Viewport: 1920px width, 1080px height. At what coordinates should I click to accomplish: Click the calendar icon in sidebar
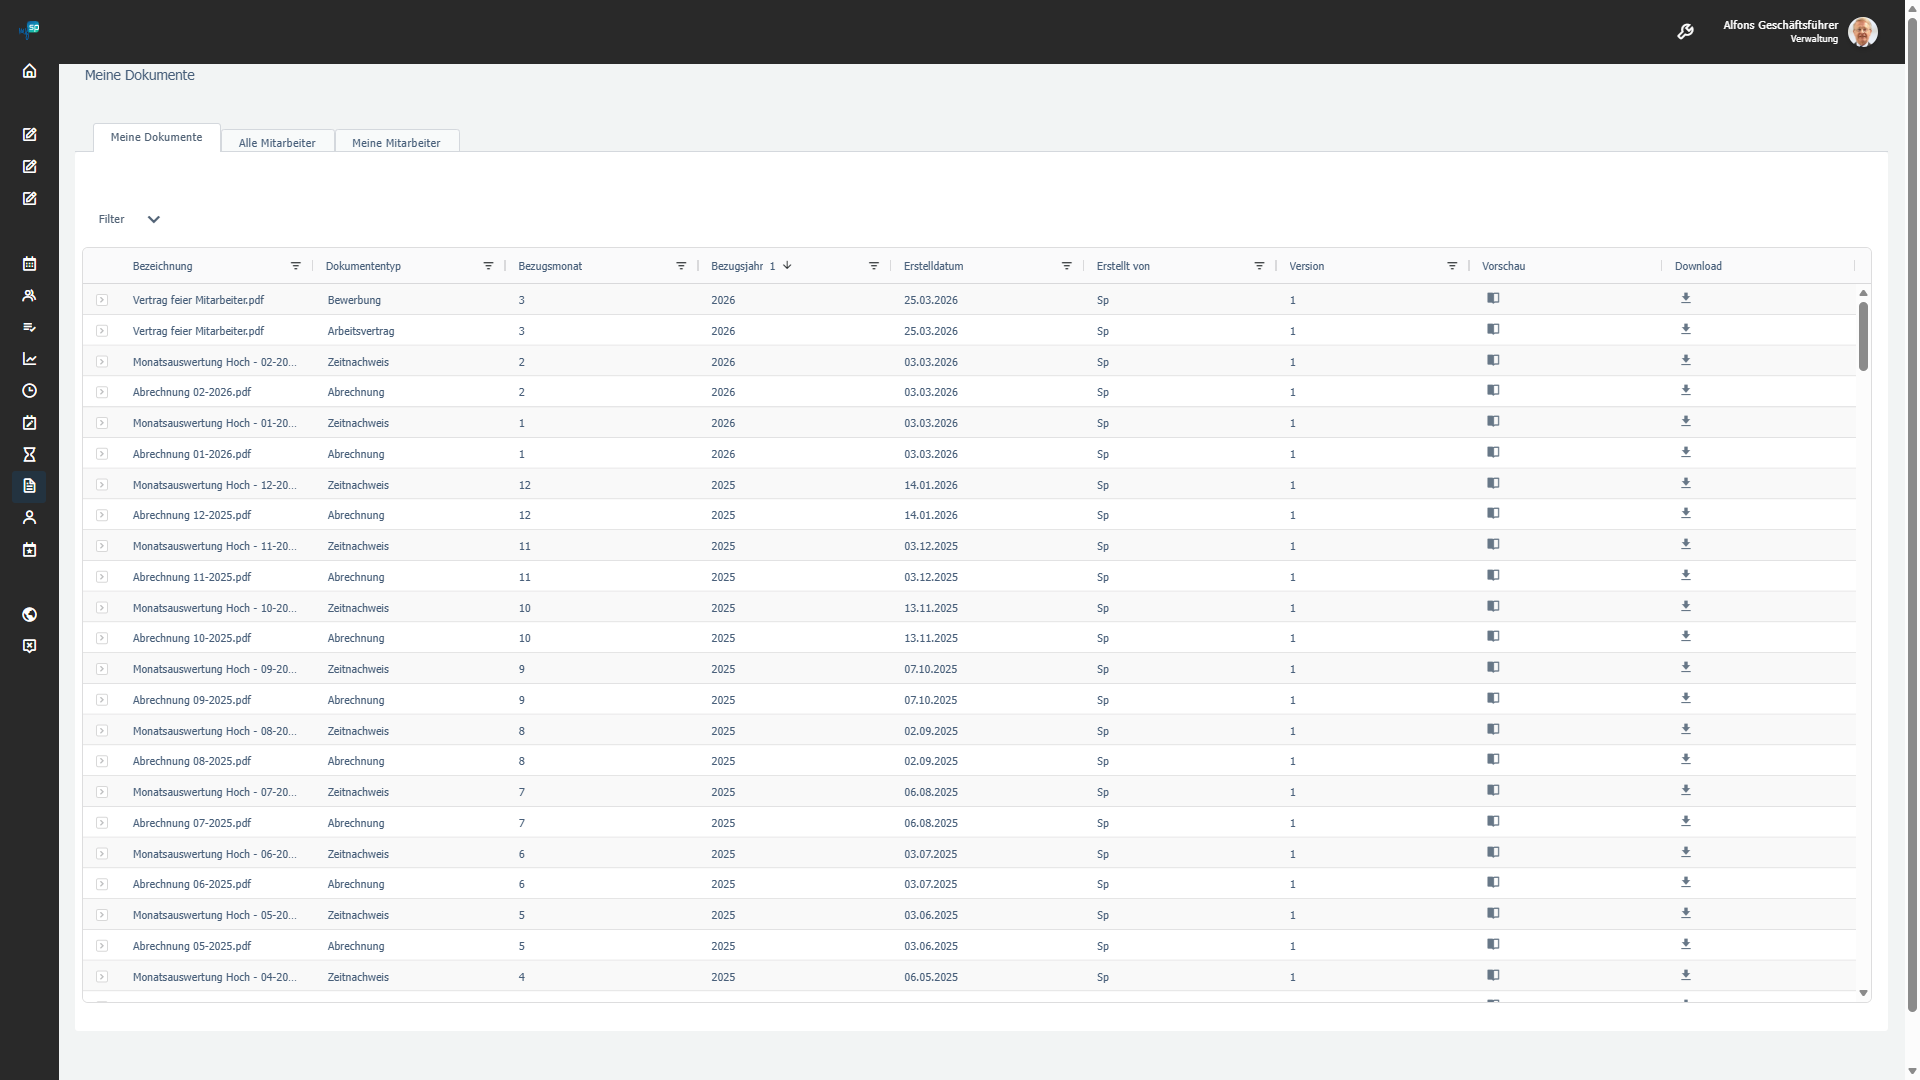(29, 264)
